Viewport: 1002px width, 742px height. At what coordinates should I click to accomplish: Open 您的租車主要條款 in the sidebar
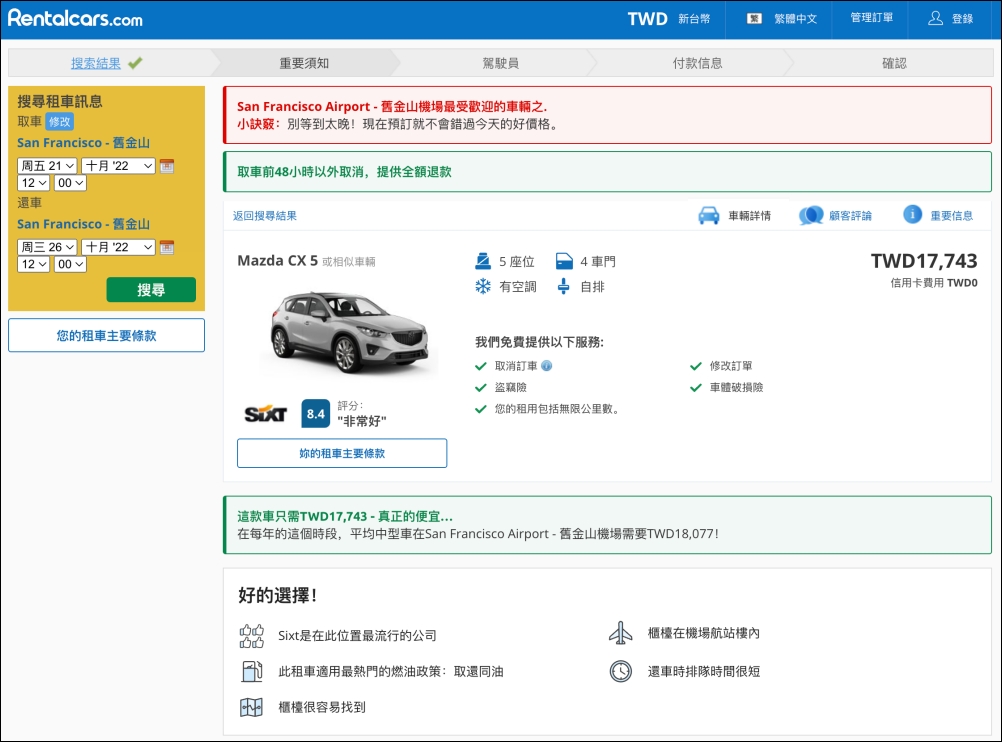click(x=106, y=336)
